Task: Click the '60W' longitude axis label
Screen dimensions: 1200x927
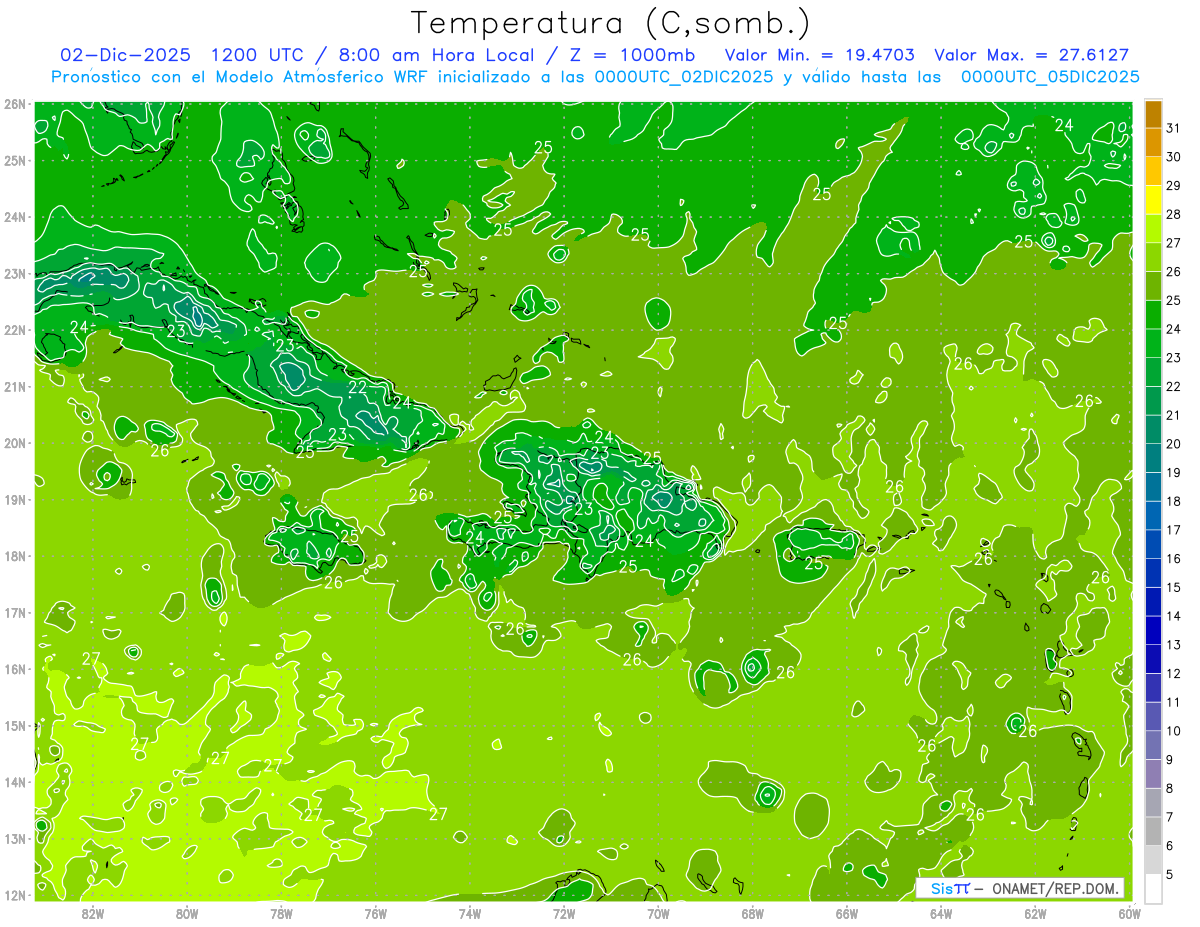Action: 1129,913
